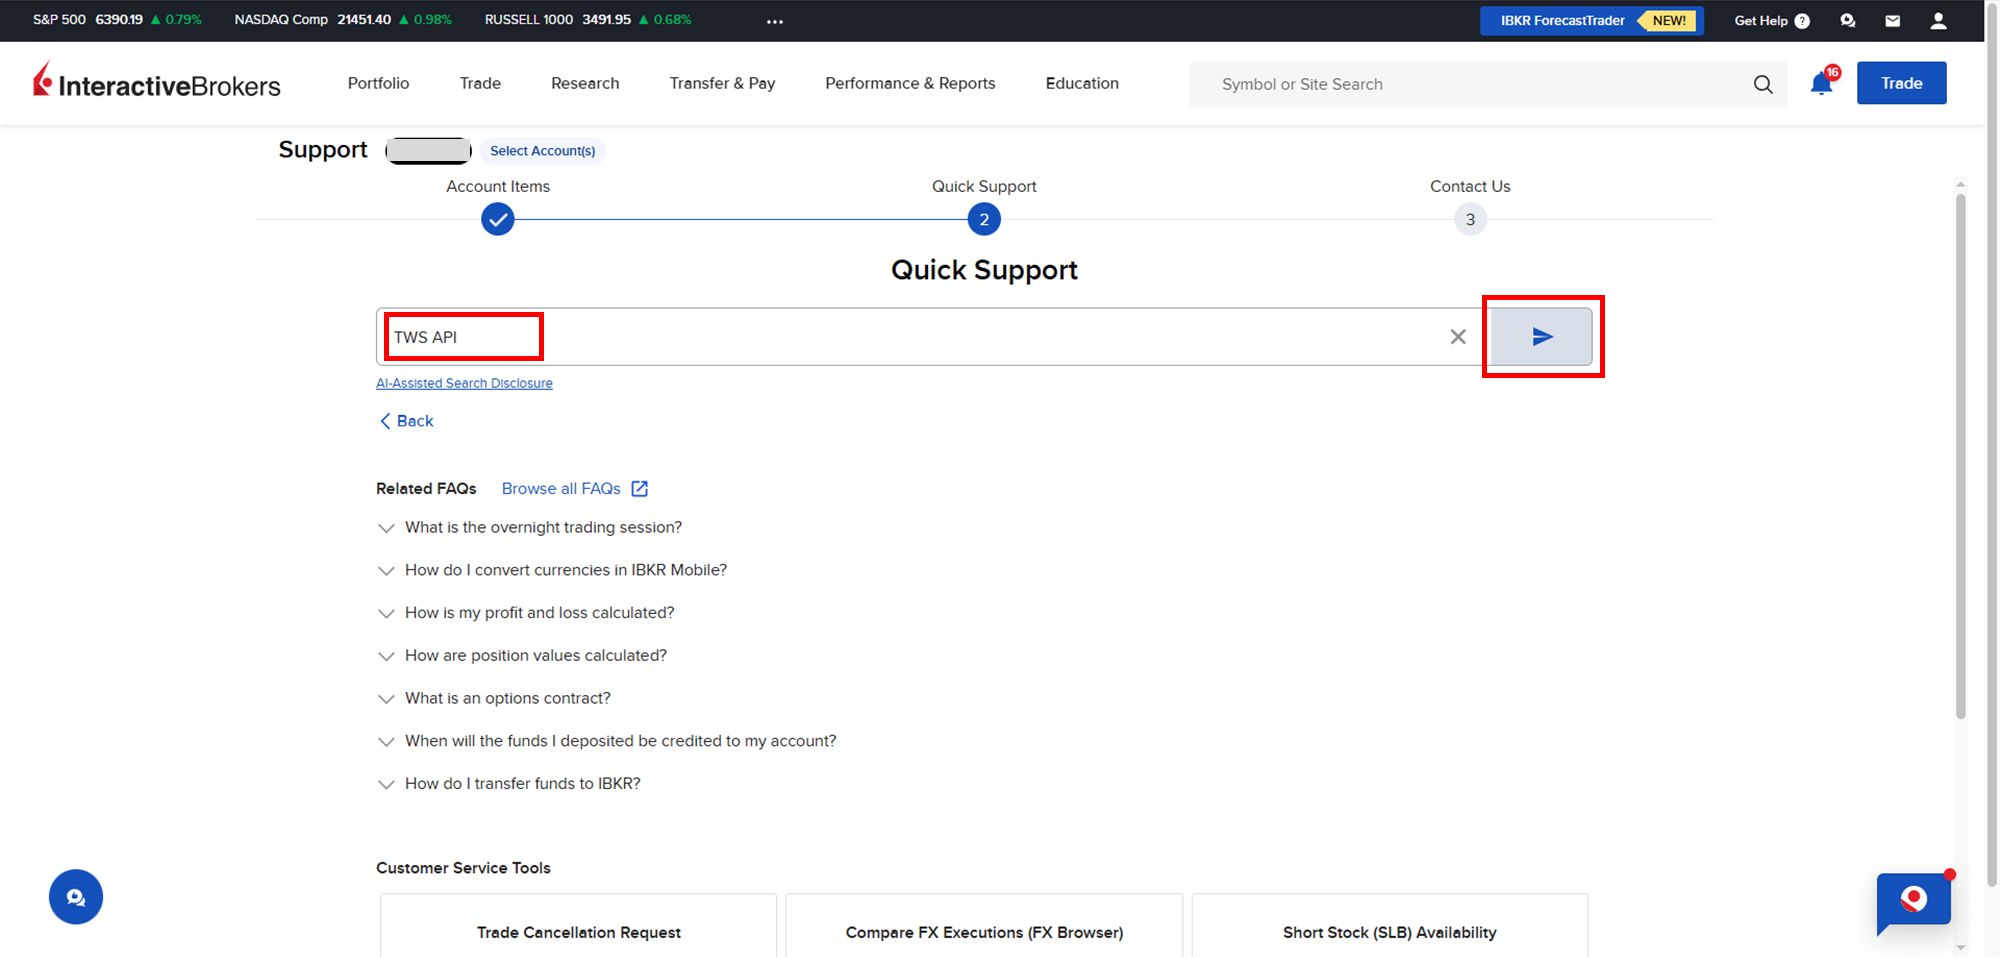The width and height of the screenshot is (2000, 957).
Task: Open Performance & Reports menu
Action: [x=910, y=83]
